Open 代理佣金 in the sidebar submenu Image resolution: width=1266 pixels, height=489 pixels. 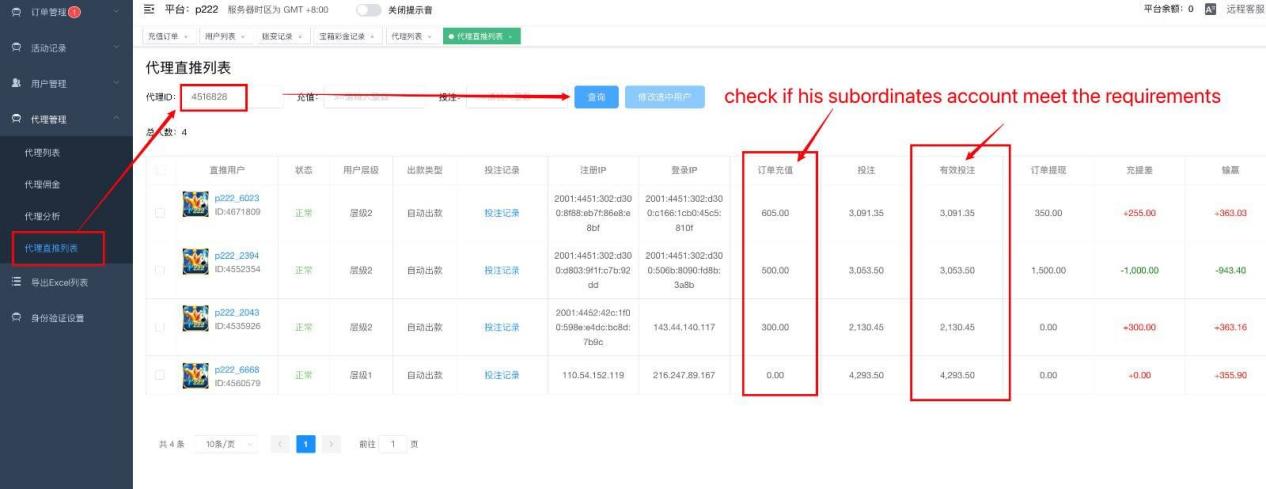[42, 184]
